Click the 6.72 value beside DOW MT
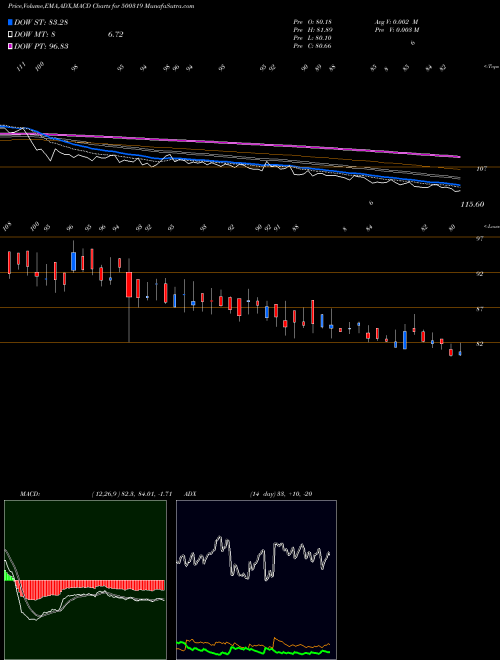 point(115,35)
